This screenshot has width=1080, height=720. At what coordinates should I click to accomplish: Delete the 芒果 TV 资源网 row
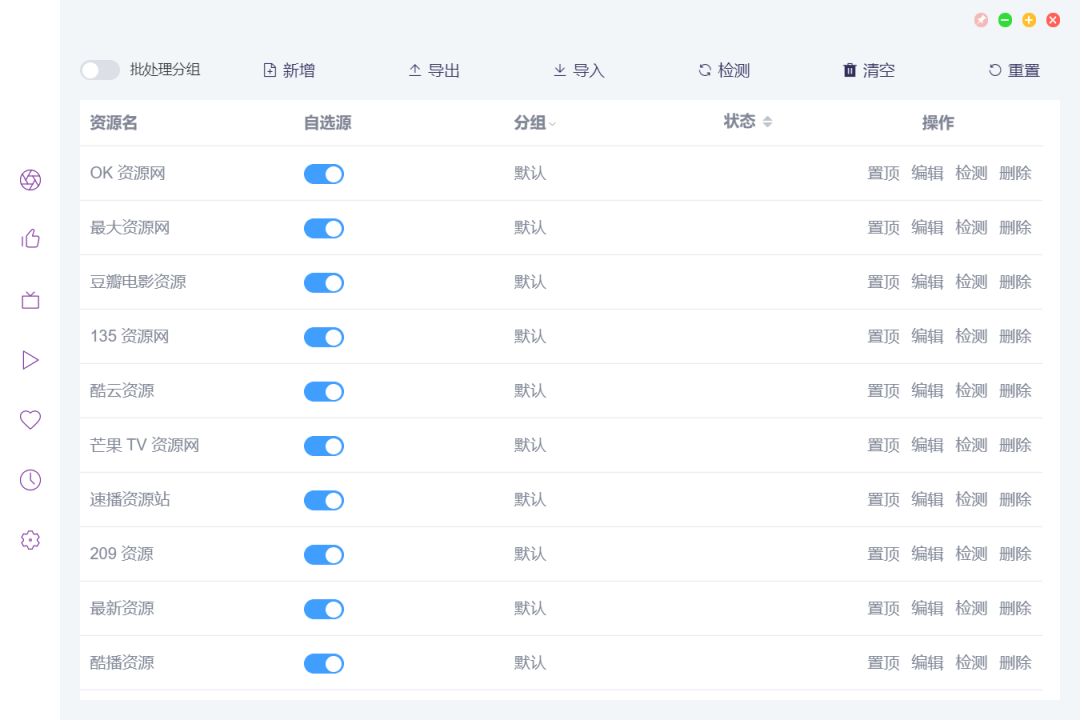click(x=1015, y=445)
